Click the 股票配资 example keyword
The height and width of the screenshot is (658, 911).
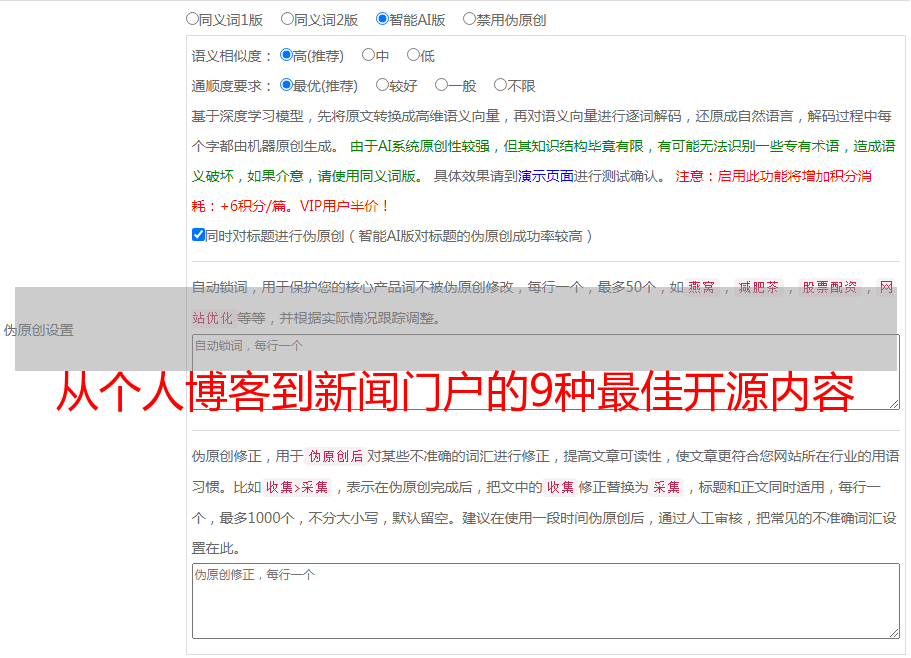tap(830, 287)
